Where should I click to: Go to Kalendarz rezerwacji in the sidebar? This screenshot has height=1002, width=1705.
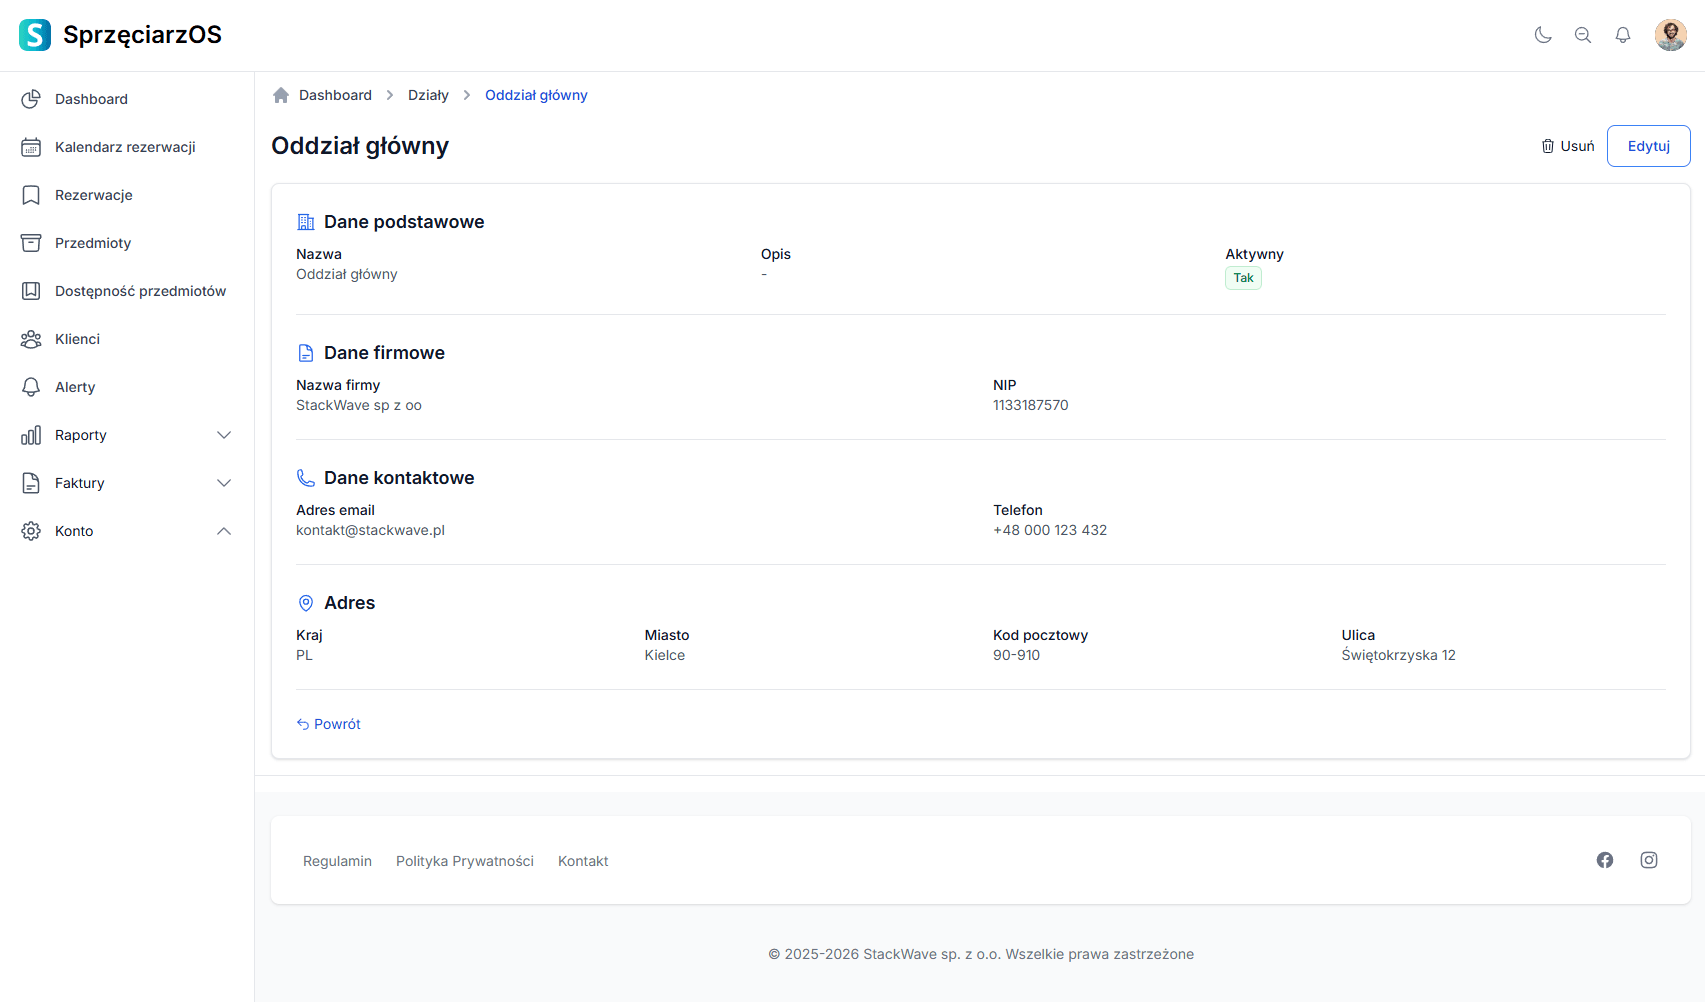125,147
